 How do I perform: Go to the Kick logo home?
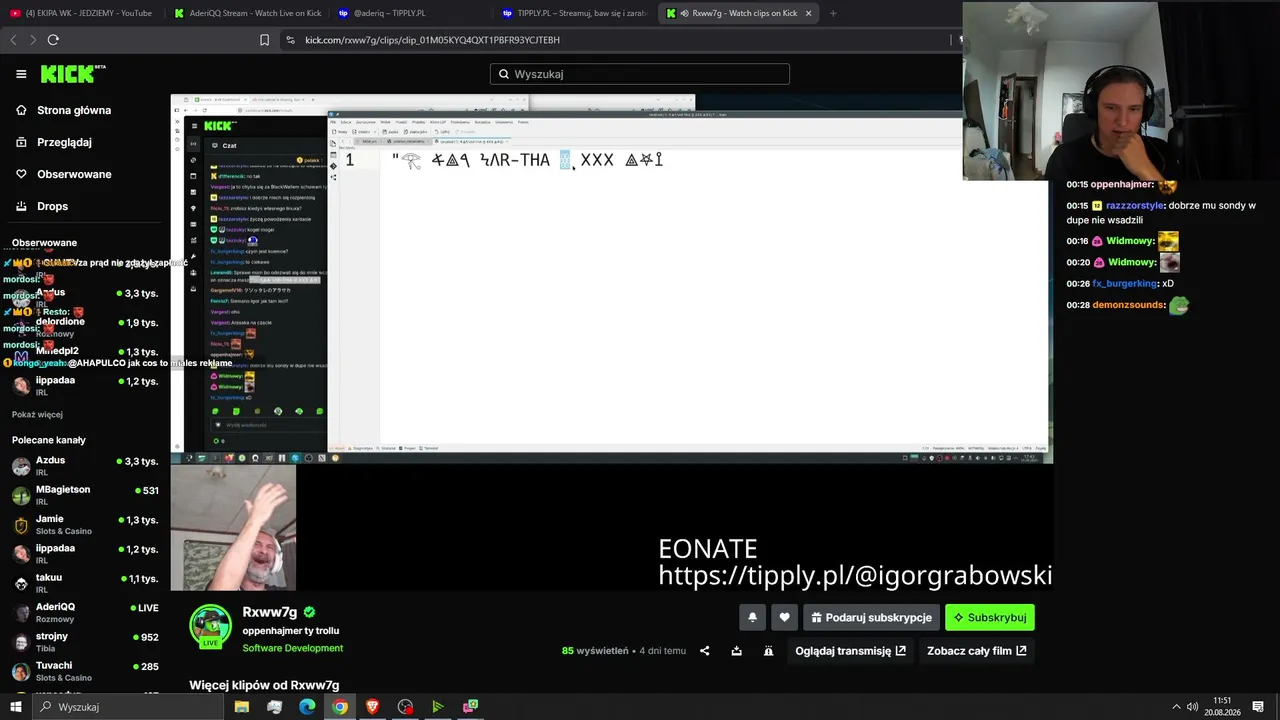[x=73, y=74]
